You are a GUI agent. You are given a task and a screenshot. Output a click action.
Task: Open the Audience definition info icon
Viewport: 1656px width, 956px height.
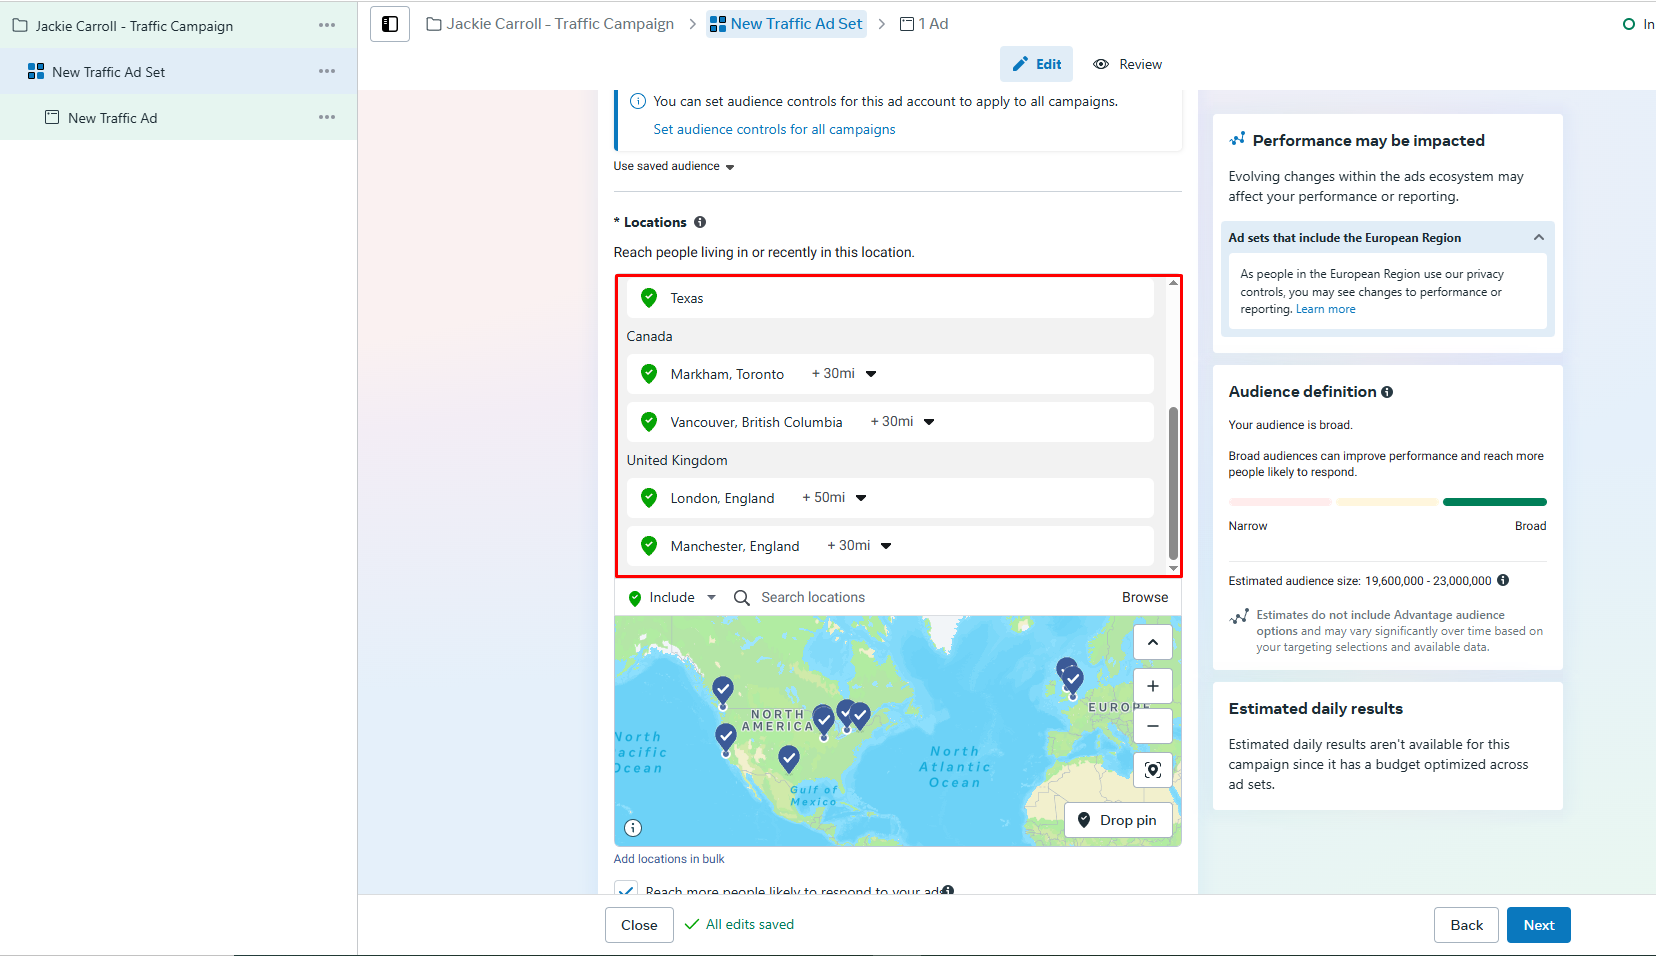coord(1387,392)
